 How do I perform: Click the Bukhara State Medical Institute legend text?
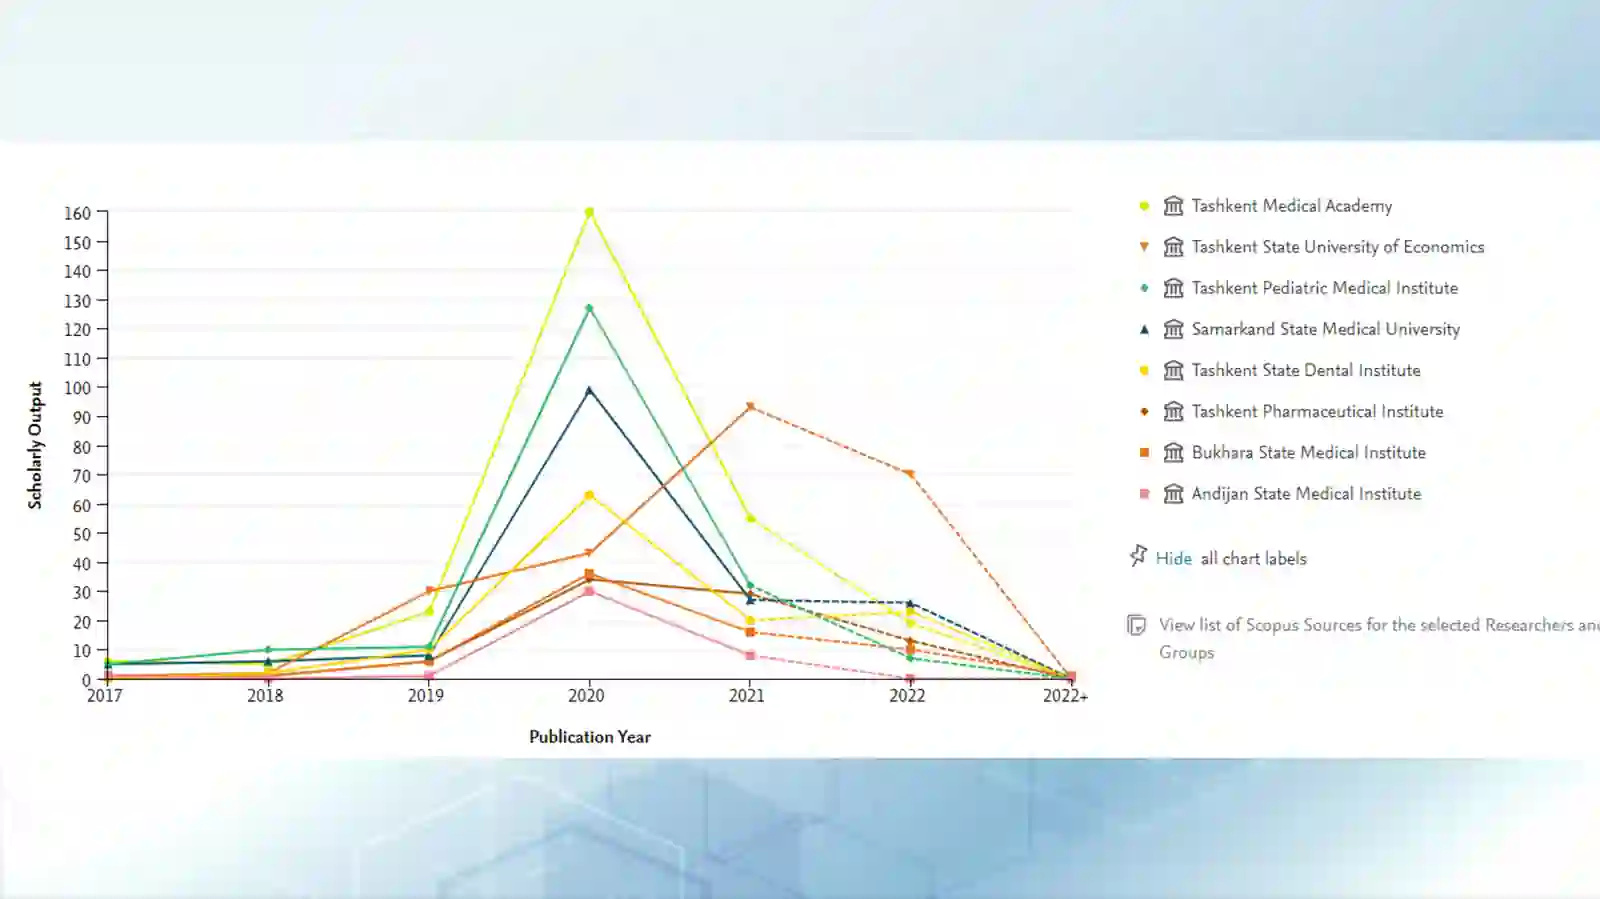click(x=1309, y=452)
